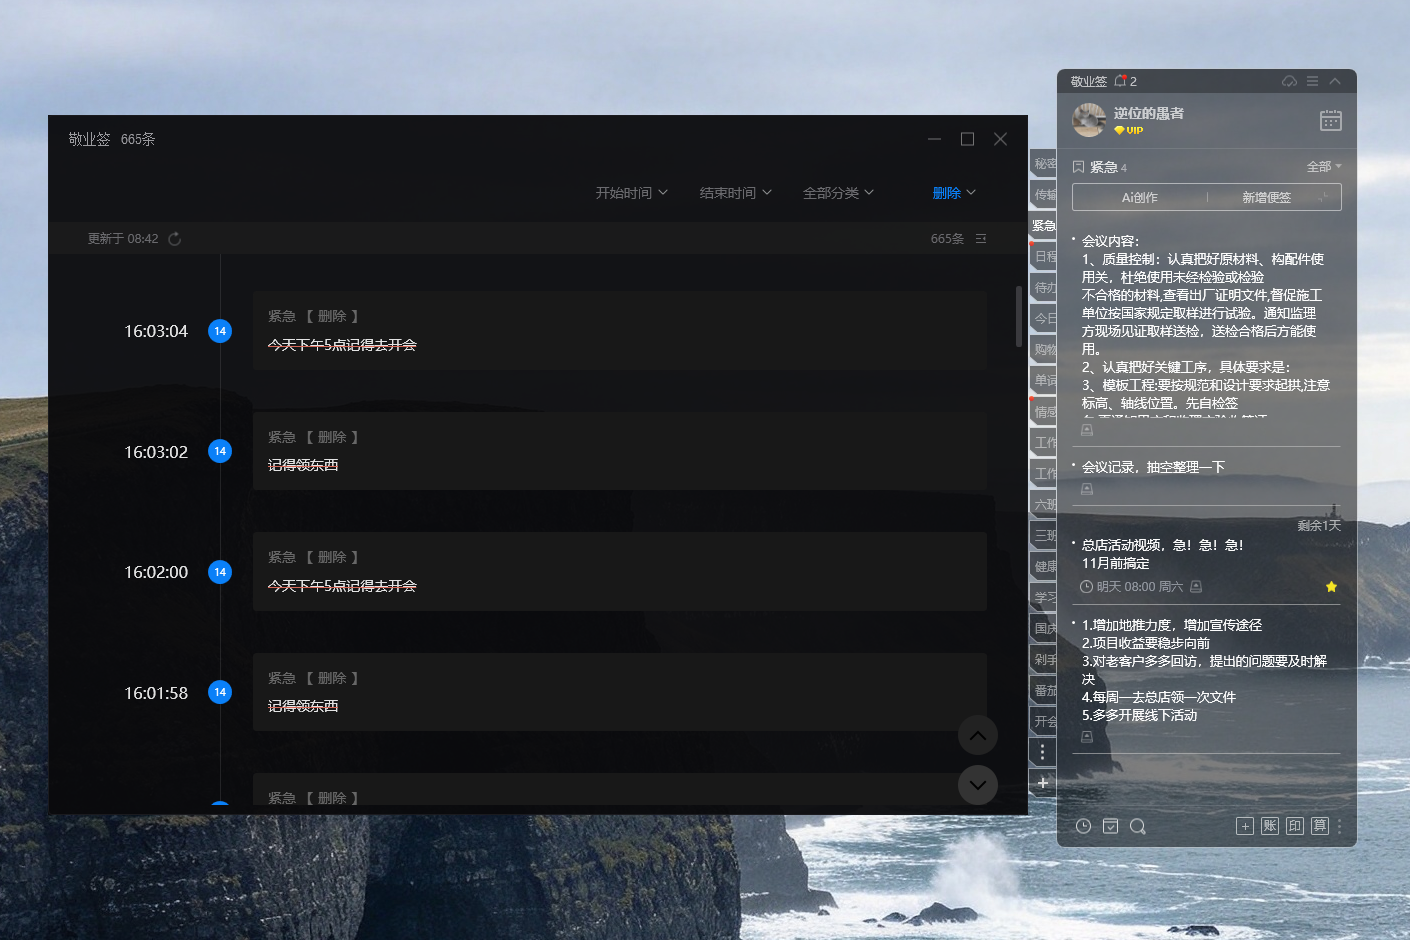This screenshot has height=940, width=1410.
Task: Select the 16:01:58 entry 记得领东西
Action: pyautogui.click(x=620, y=692)
